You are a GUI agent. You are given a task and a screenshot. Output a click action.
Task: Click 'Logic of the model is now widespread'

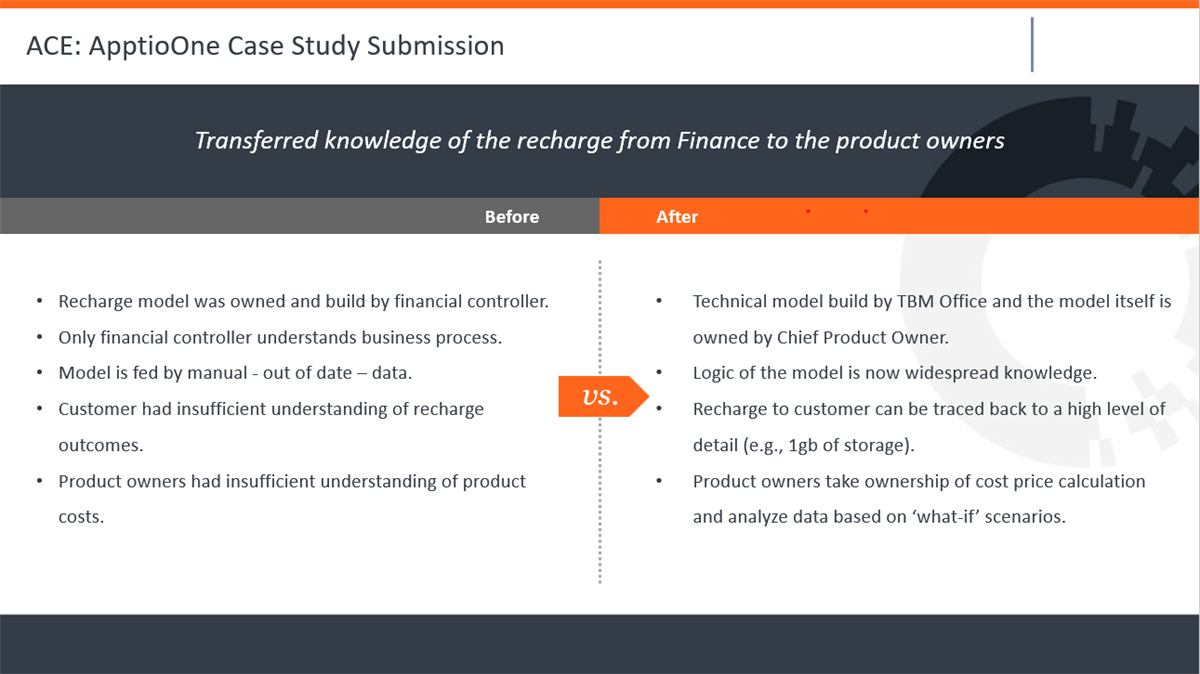click(895, 373)
